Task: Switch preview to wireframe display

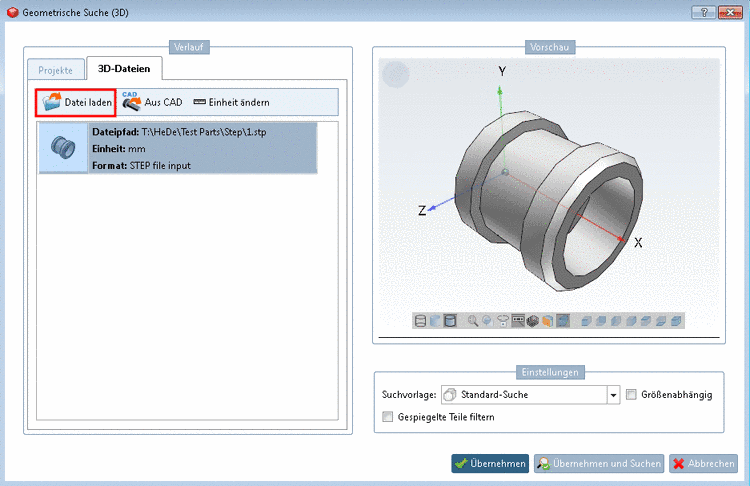Action: [420, 320]
